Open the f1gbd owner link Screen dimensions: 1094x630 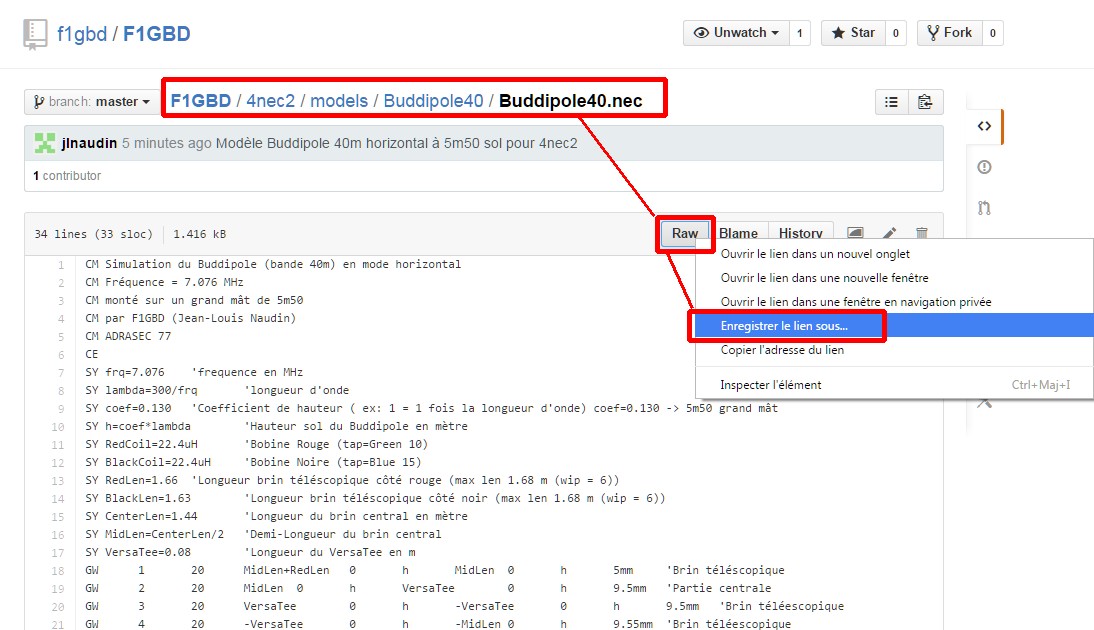click(x=82, y=33)
